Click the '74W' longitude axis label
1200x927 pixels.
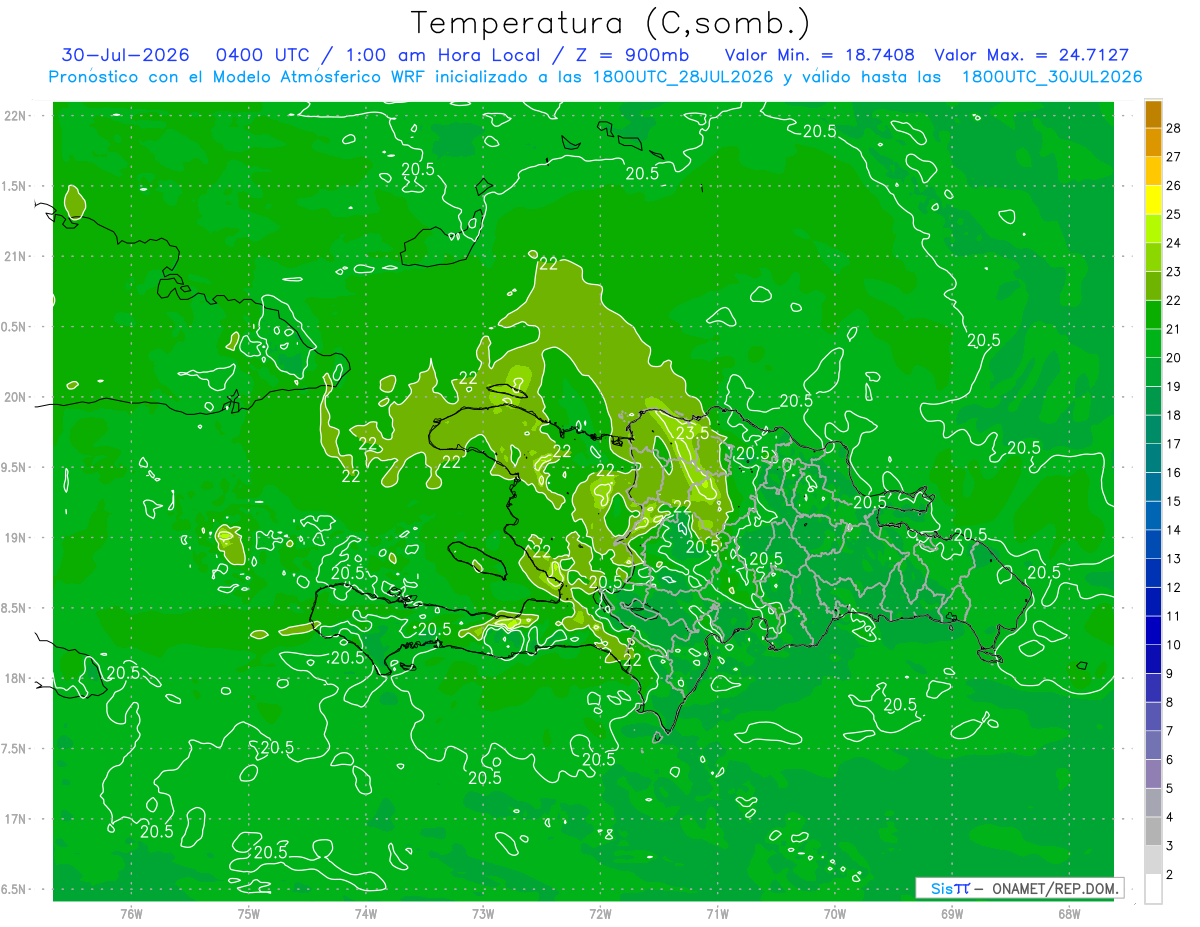[x=366, y=913]
